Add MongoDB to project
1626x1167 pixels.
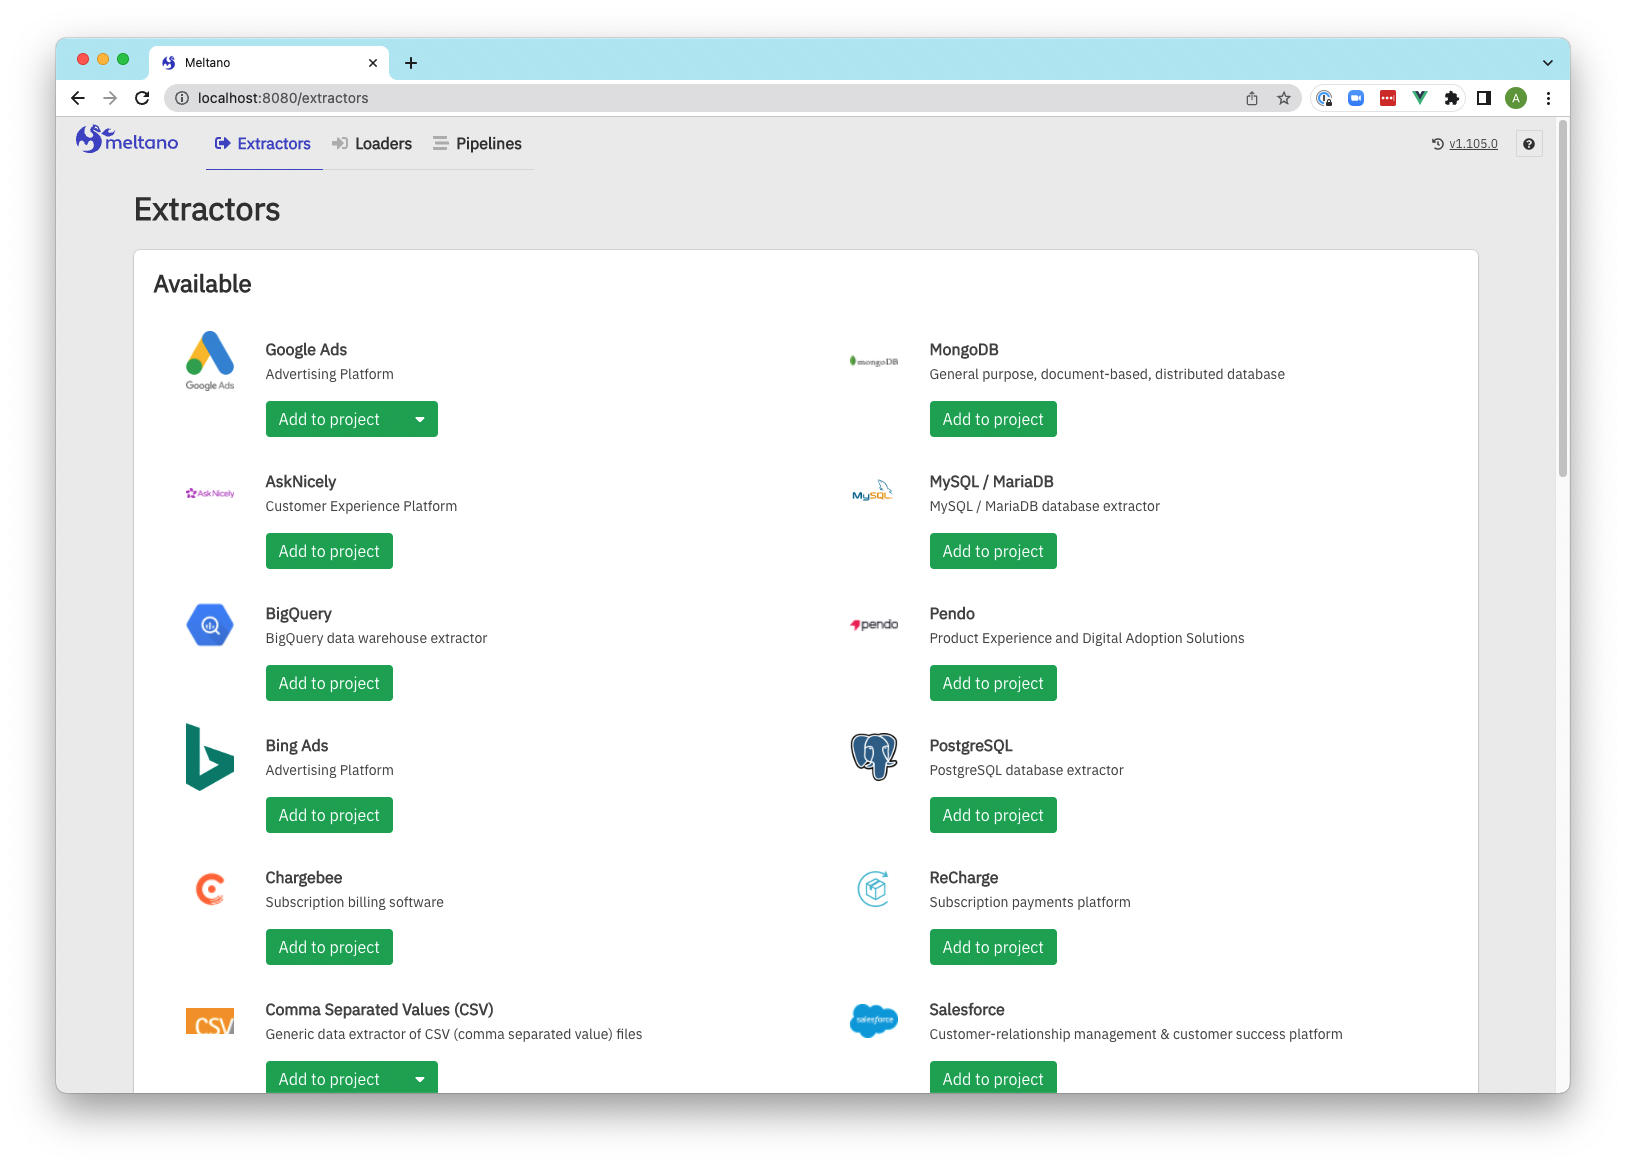tap(993, 419)
